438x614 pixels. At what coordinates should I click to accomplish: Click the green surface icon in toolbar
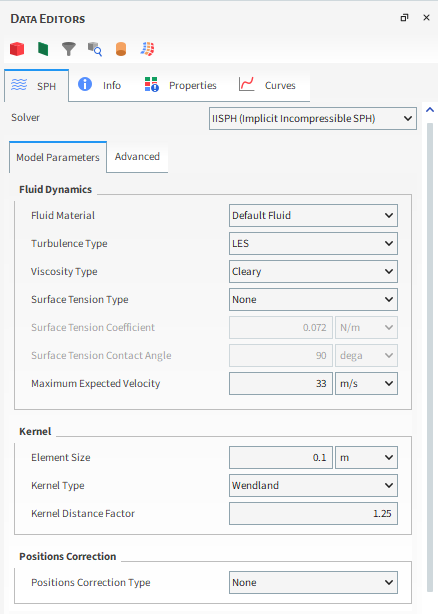click(x=43, y=49)
